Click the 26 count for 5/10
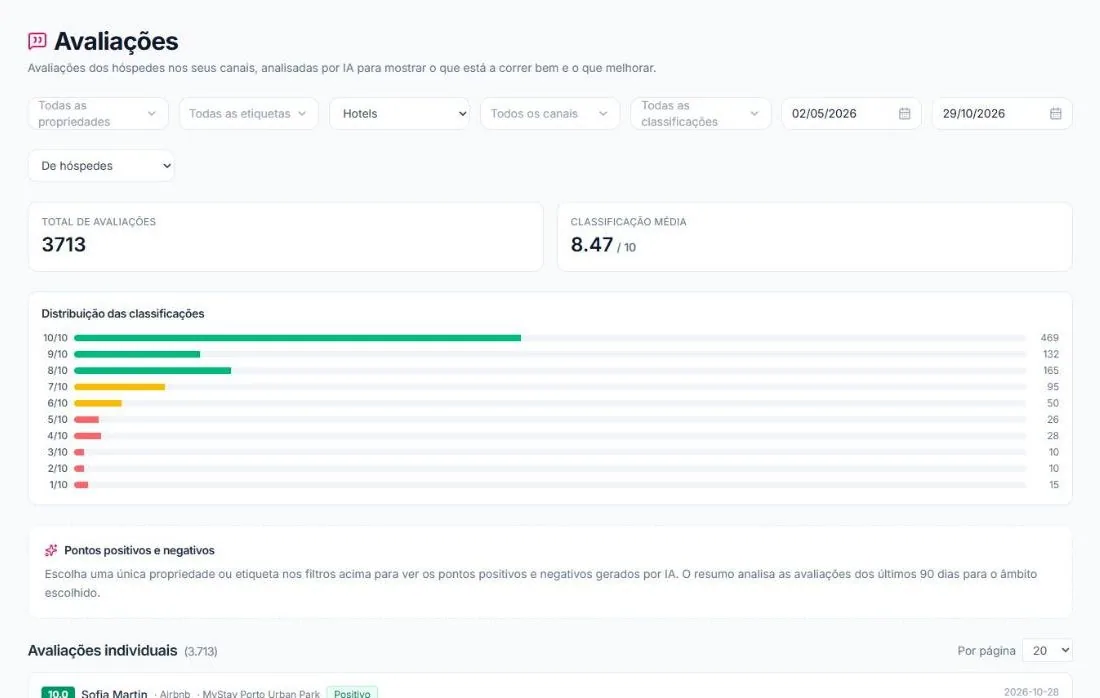This screenshot has width=1100, height=698. tap(1053, 420)
